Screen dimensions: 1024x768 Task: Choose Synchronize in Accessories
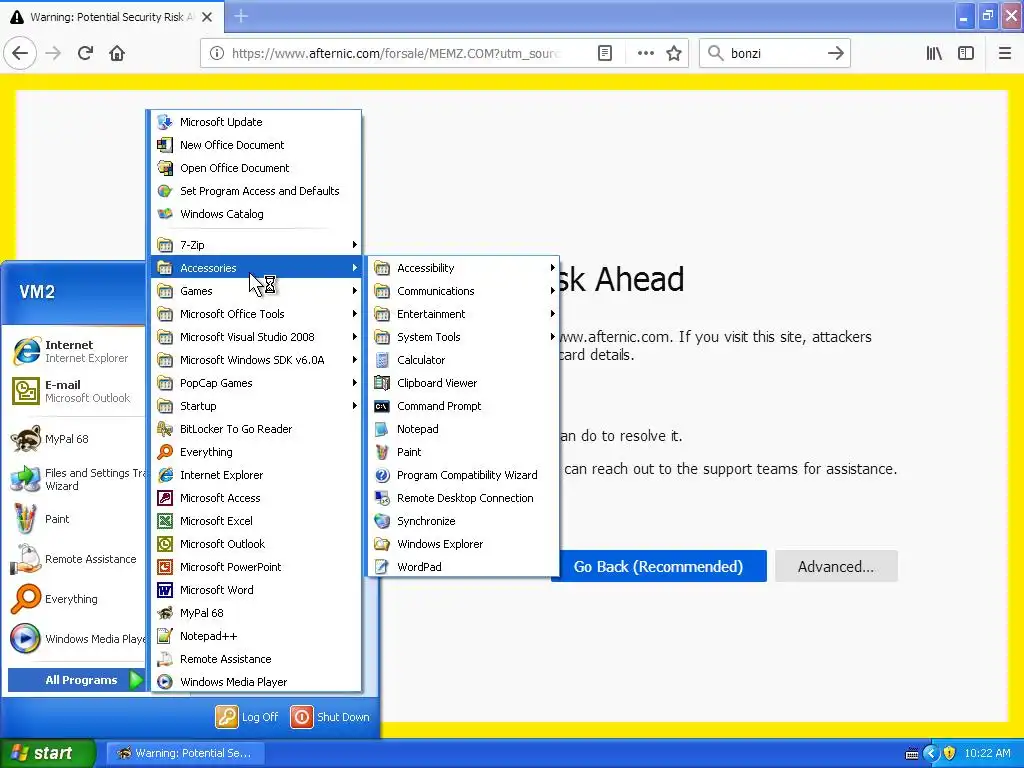(x=463, y=521)
